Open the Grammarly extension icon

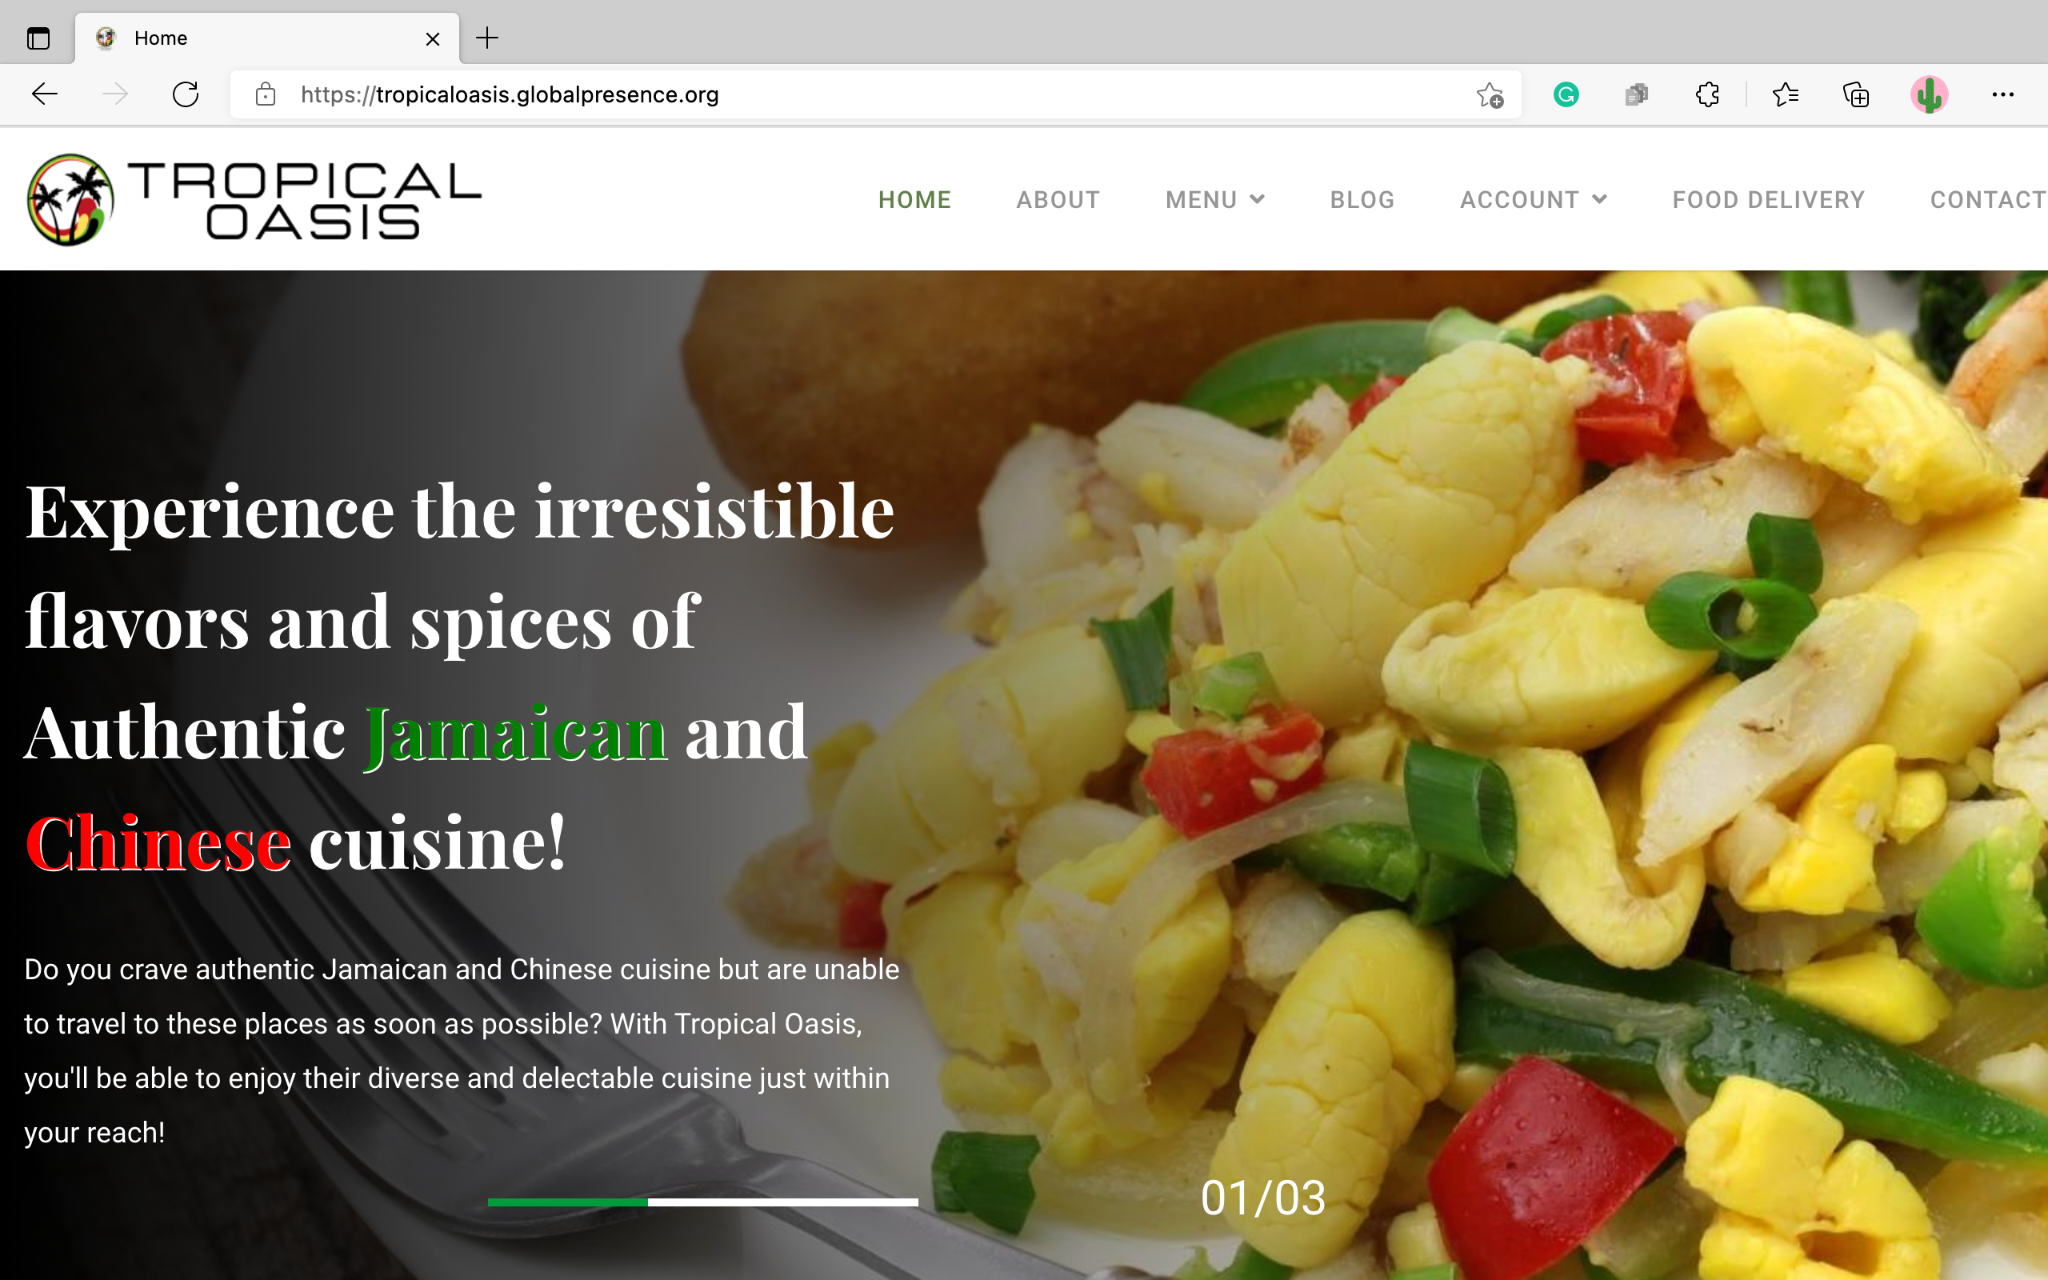(1566, 95)
